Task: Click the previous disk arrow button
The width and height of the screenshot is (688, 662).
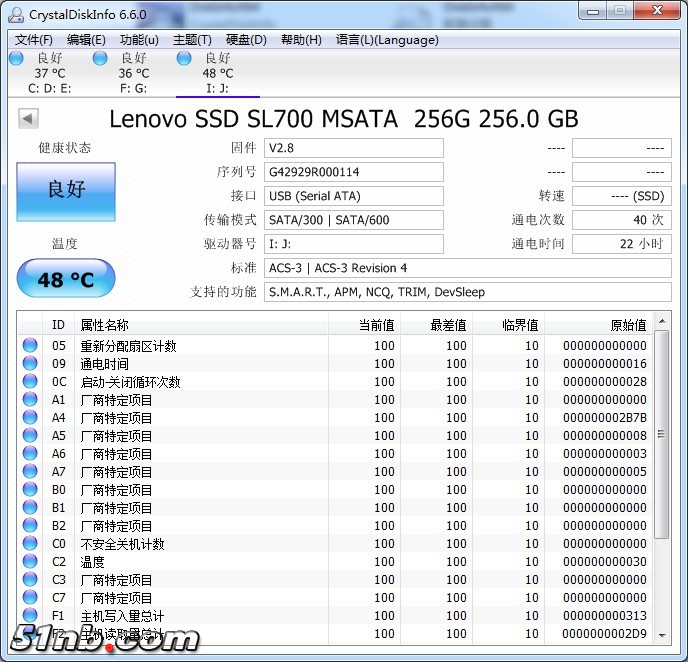Action: 28,119
